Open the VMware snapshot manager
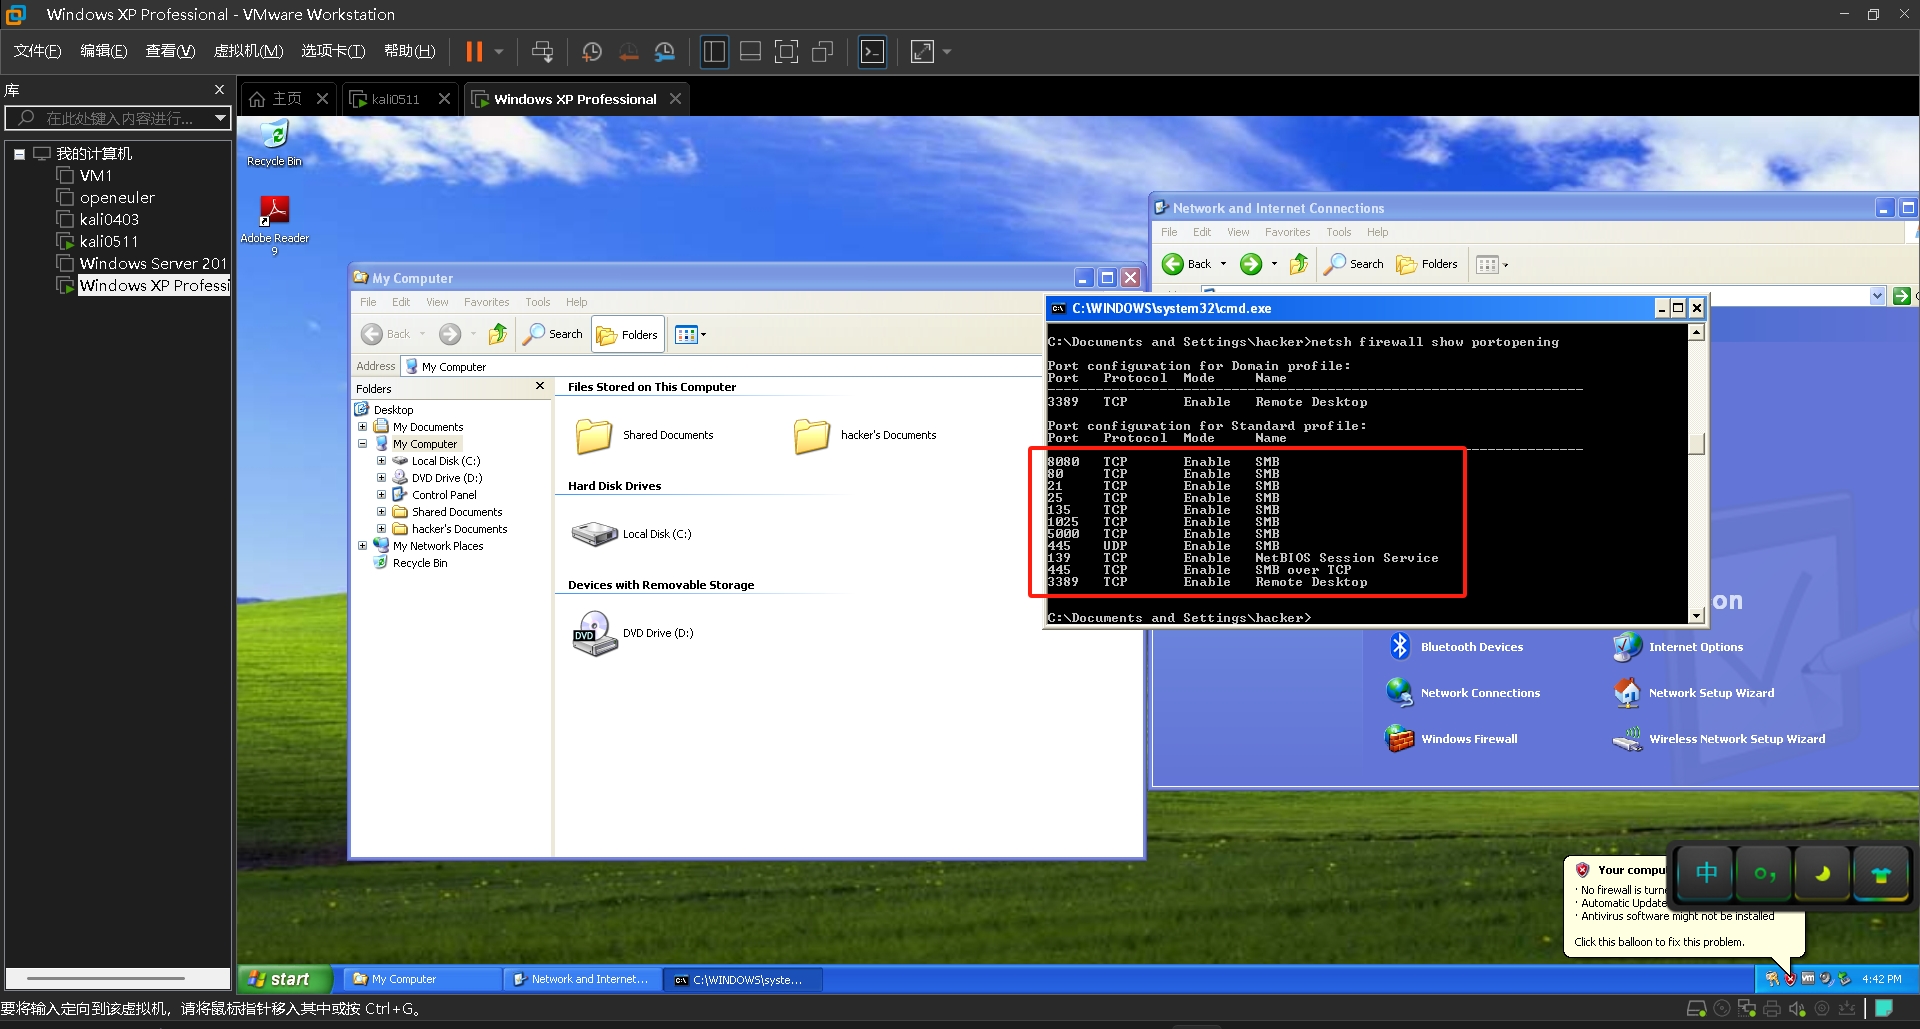Image resolution: width=1920 pixels, height=1029 pixels. [665, 51]
